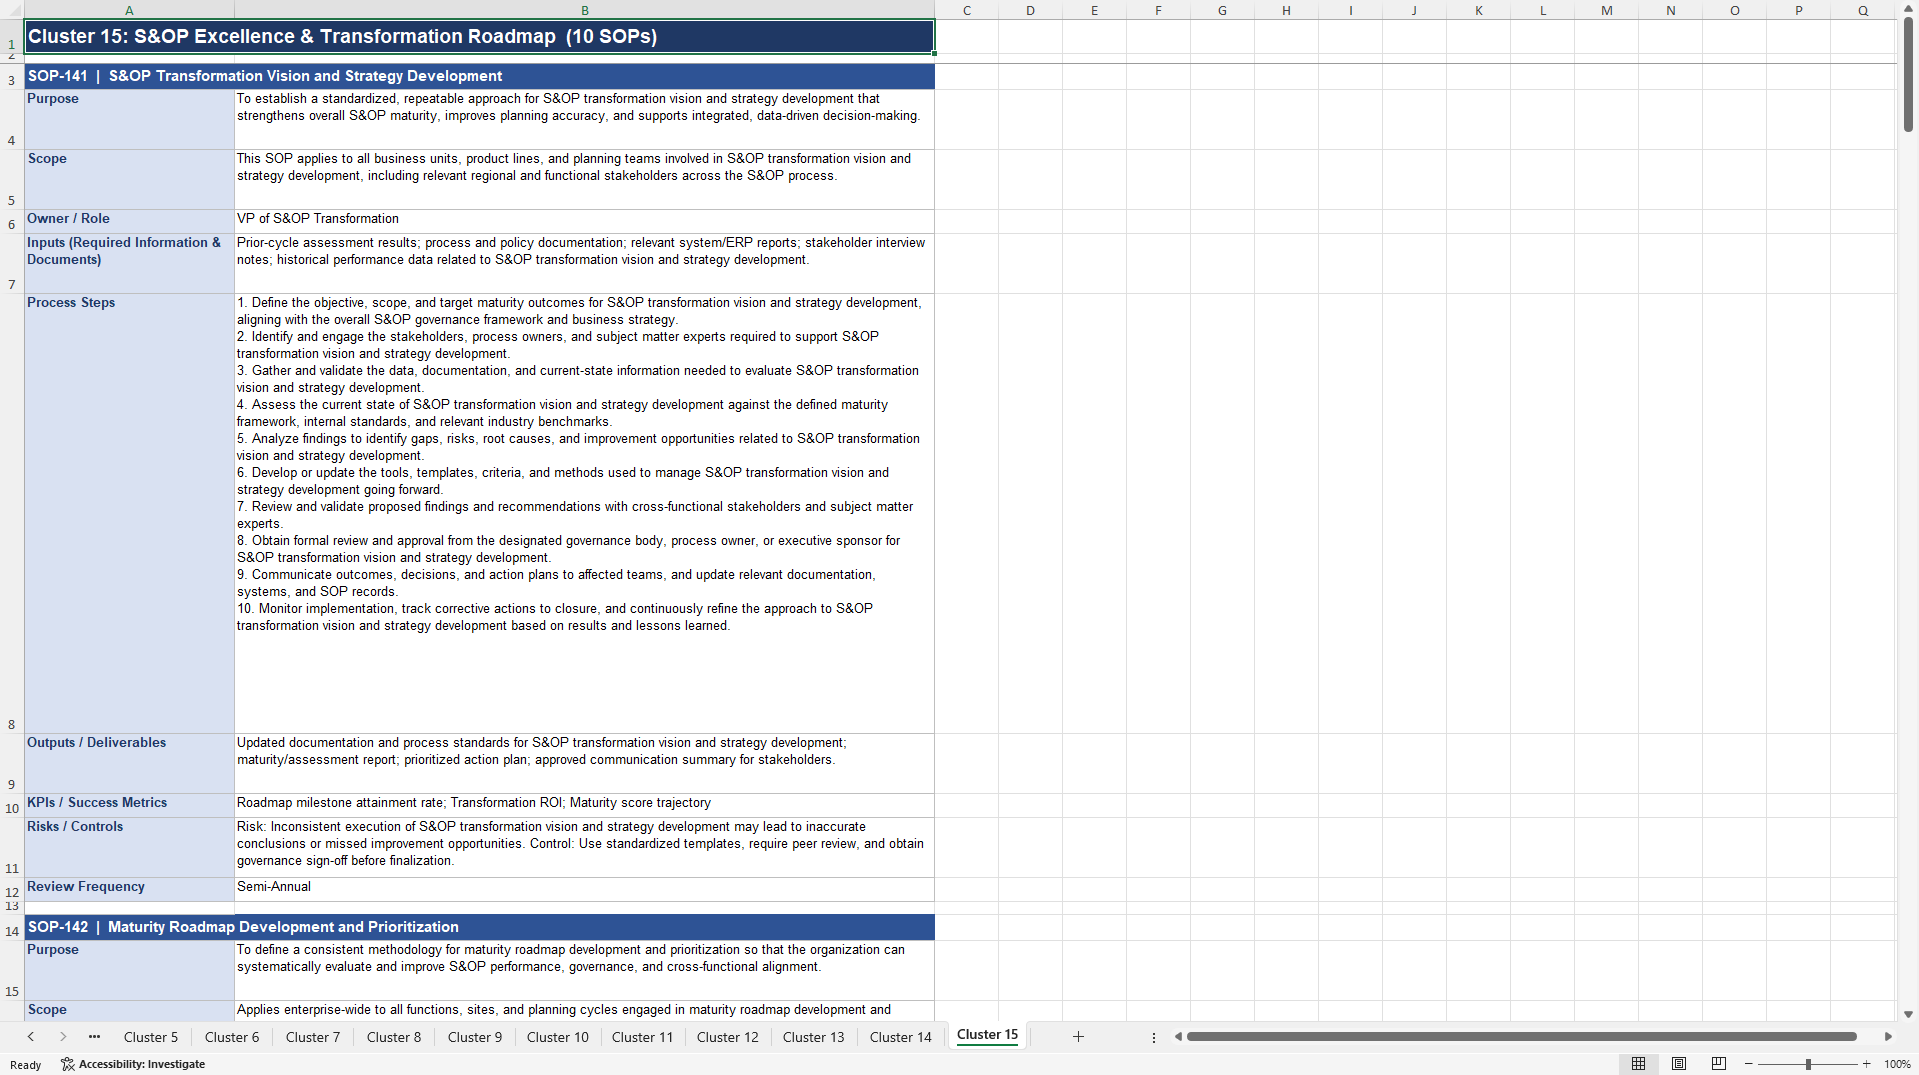Open the Cluster 12 sheet tab
This screenshot has width=1919, height=1075.
click(x=728, y=1037)
